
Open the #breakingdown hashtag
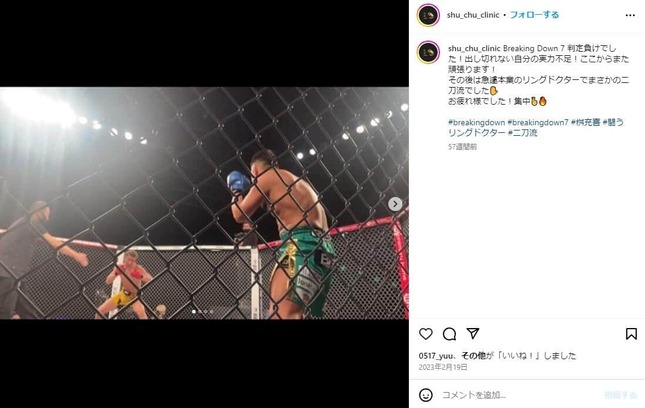click(x=476, y=123)
